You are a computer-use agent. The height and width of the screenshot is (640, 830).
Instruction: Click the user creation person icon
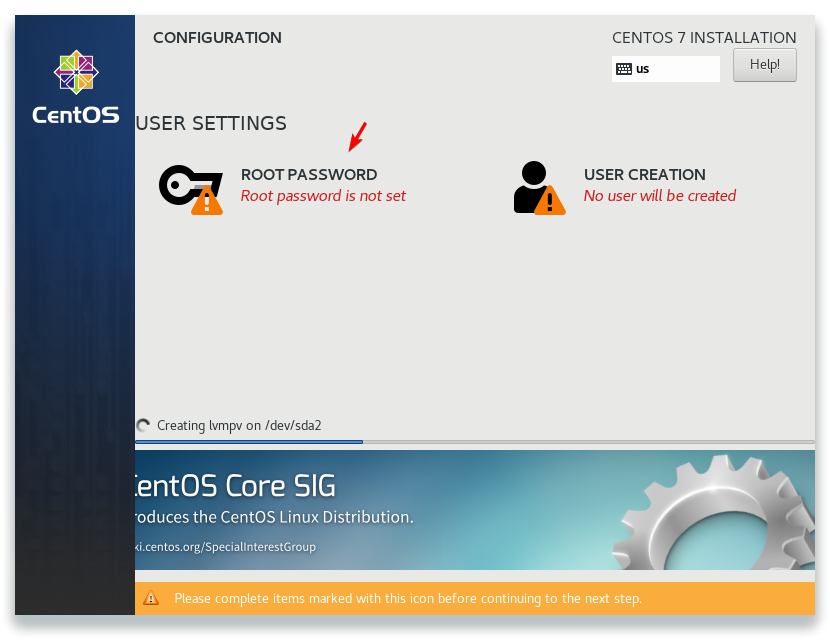coord(539,187)
